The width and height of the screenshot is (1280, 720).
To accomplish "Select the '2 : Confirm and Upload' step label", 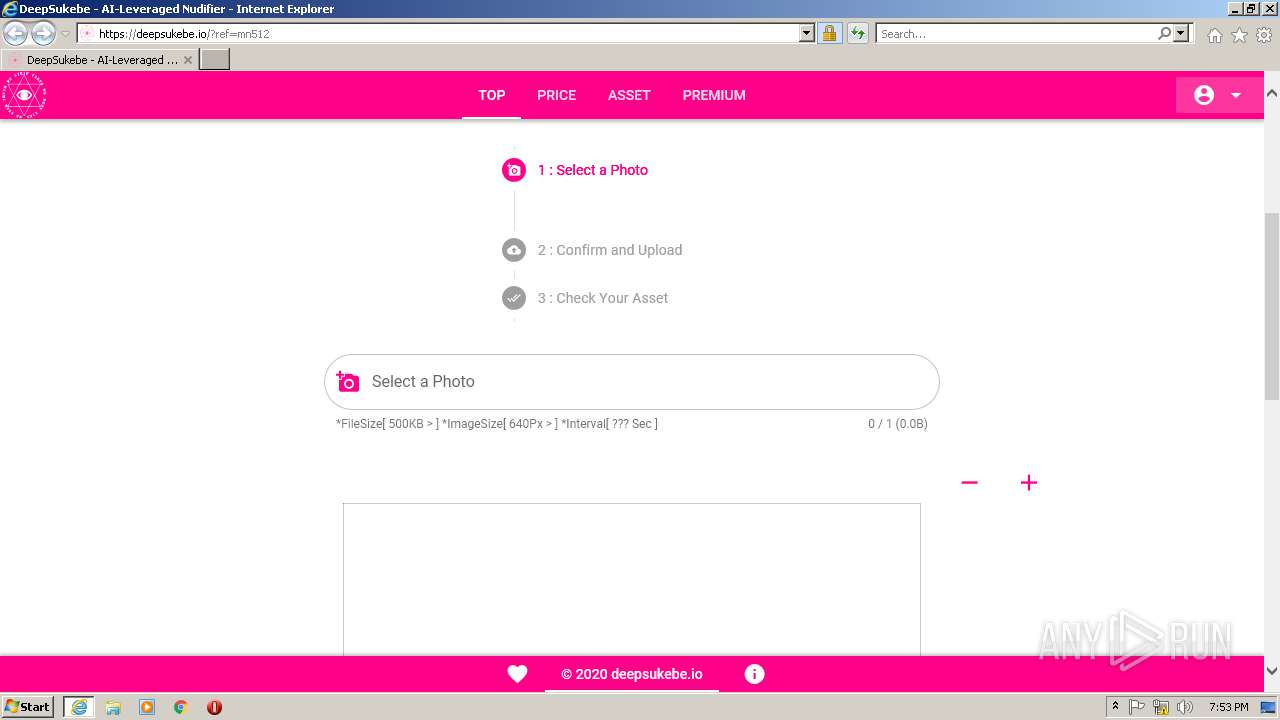I will [610, 250].
